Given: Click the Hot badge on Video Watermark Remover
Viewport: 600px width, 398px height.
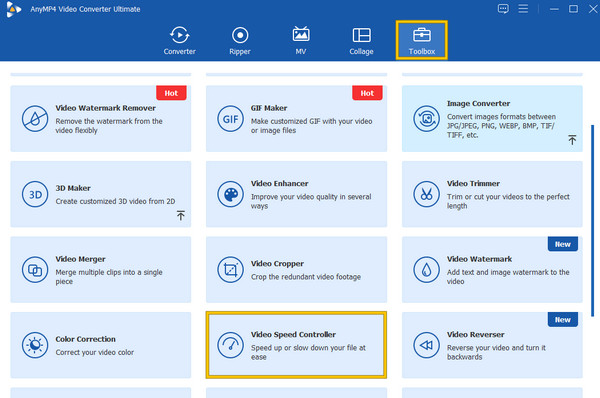Looking at the screenshot, I should coord(171,93).
